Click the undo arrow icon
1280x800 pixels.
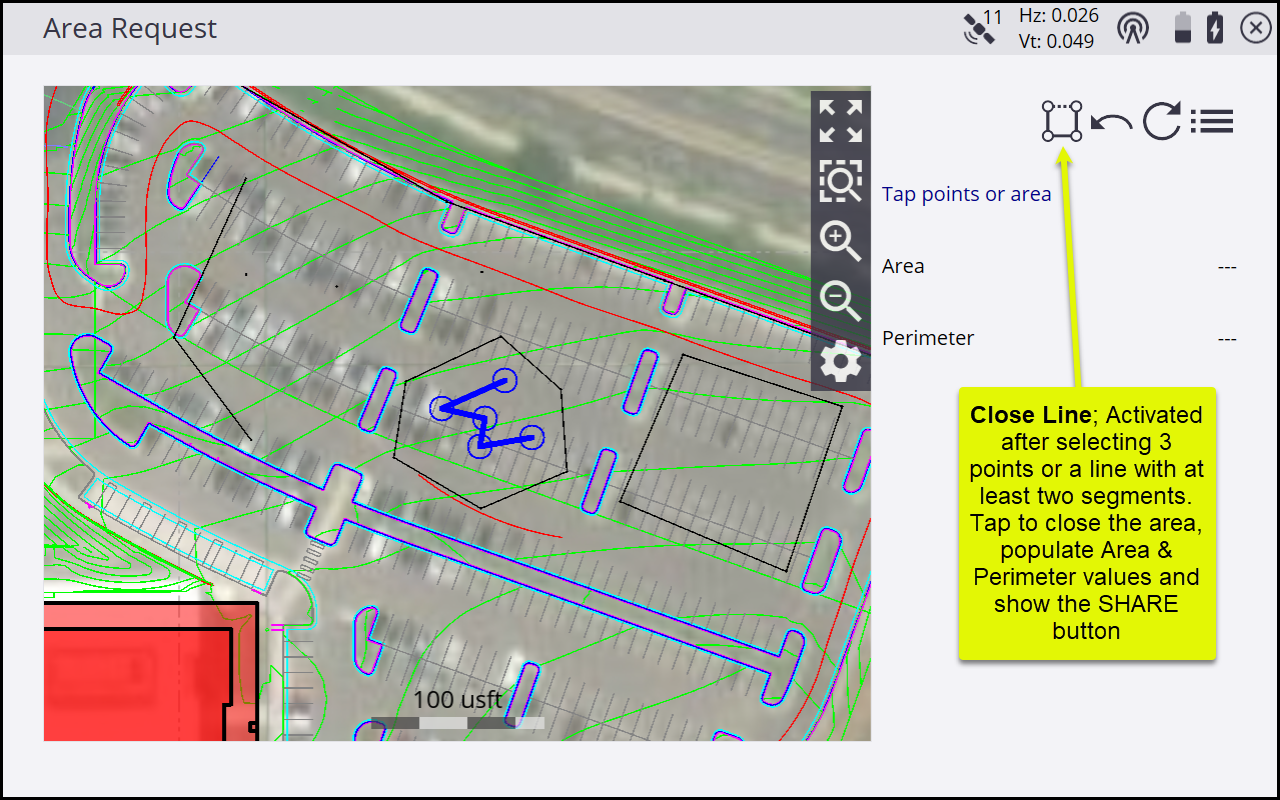click(1111, 122)
